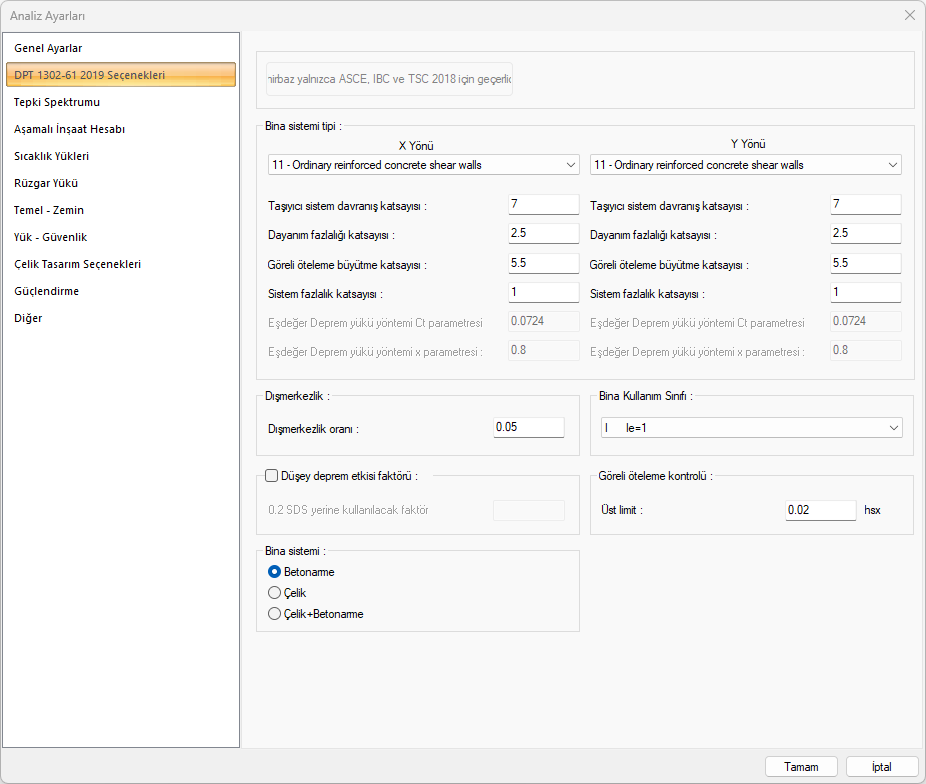Viewport: 926px width, 784px height.
Task: Go to Aşamalı İnşaat Hesabı settings
Action: pyautogui.click(x=69, y=129)
